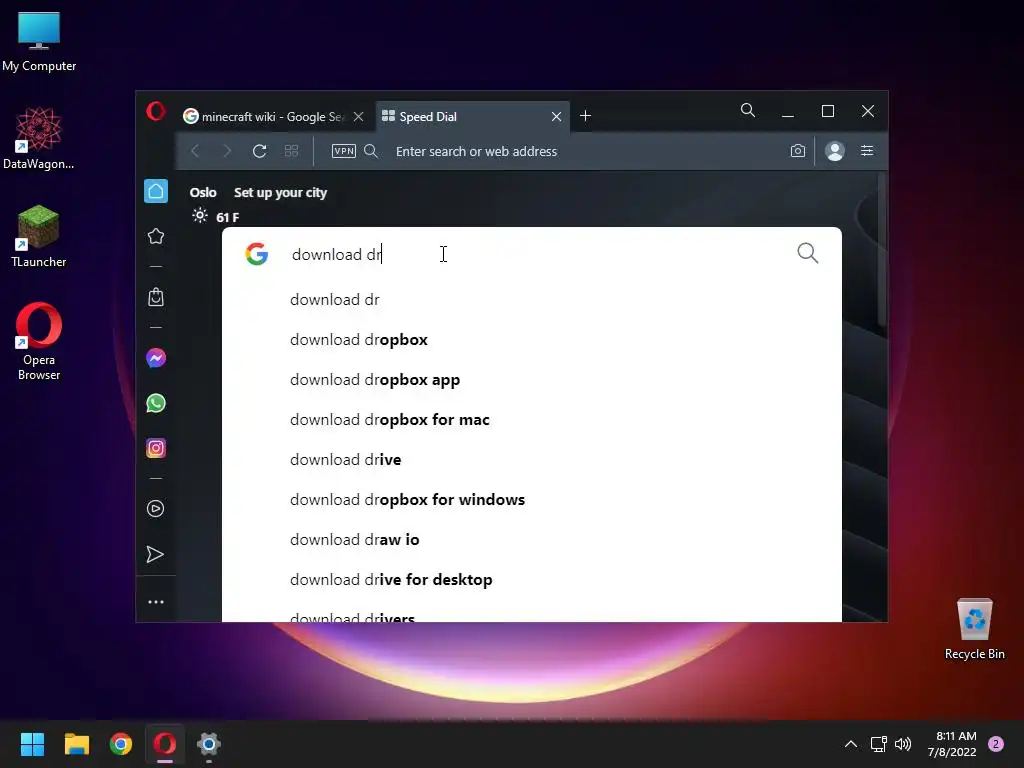1024x768 pixels.
Task: Open Recycle Bin on desktop
Action: (x=974, y=629)
